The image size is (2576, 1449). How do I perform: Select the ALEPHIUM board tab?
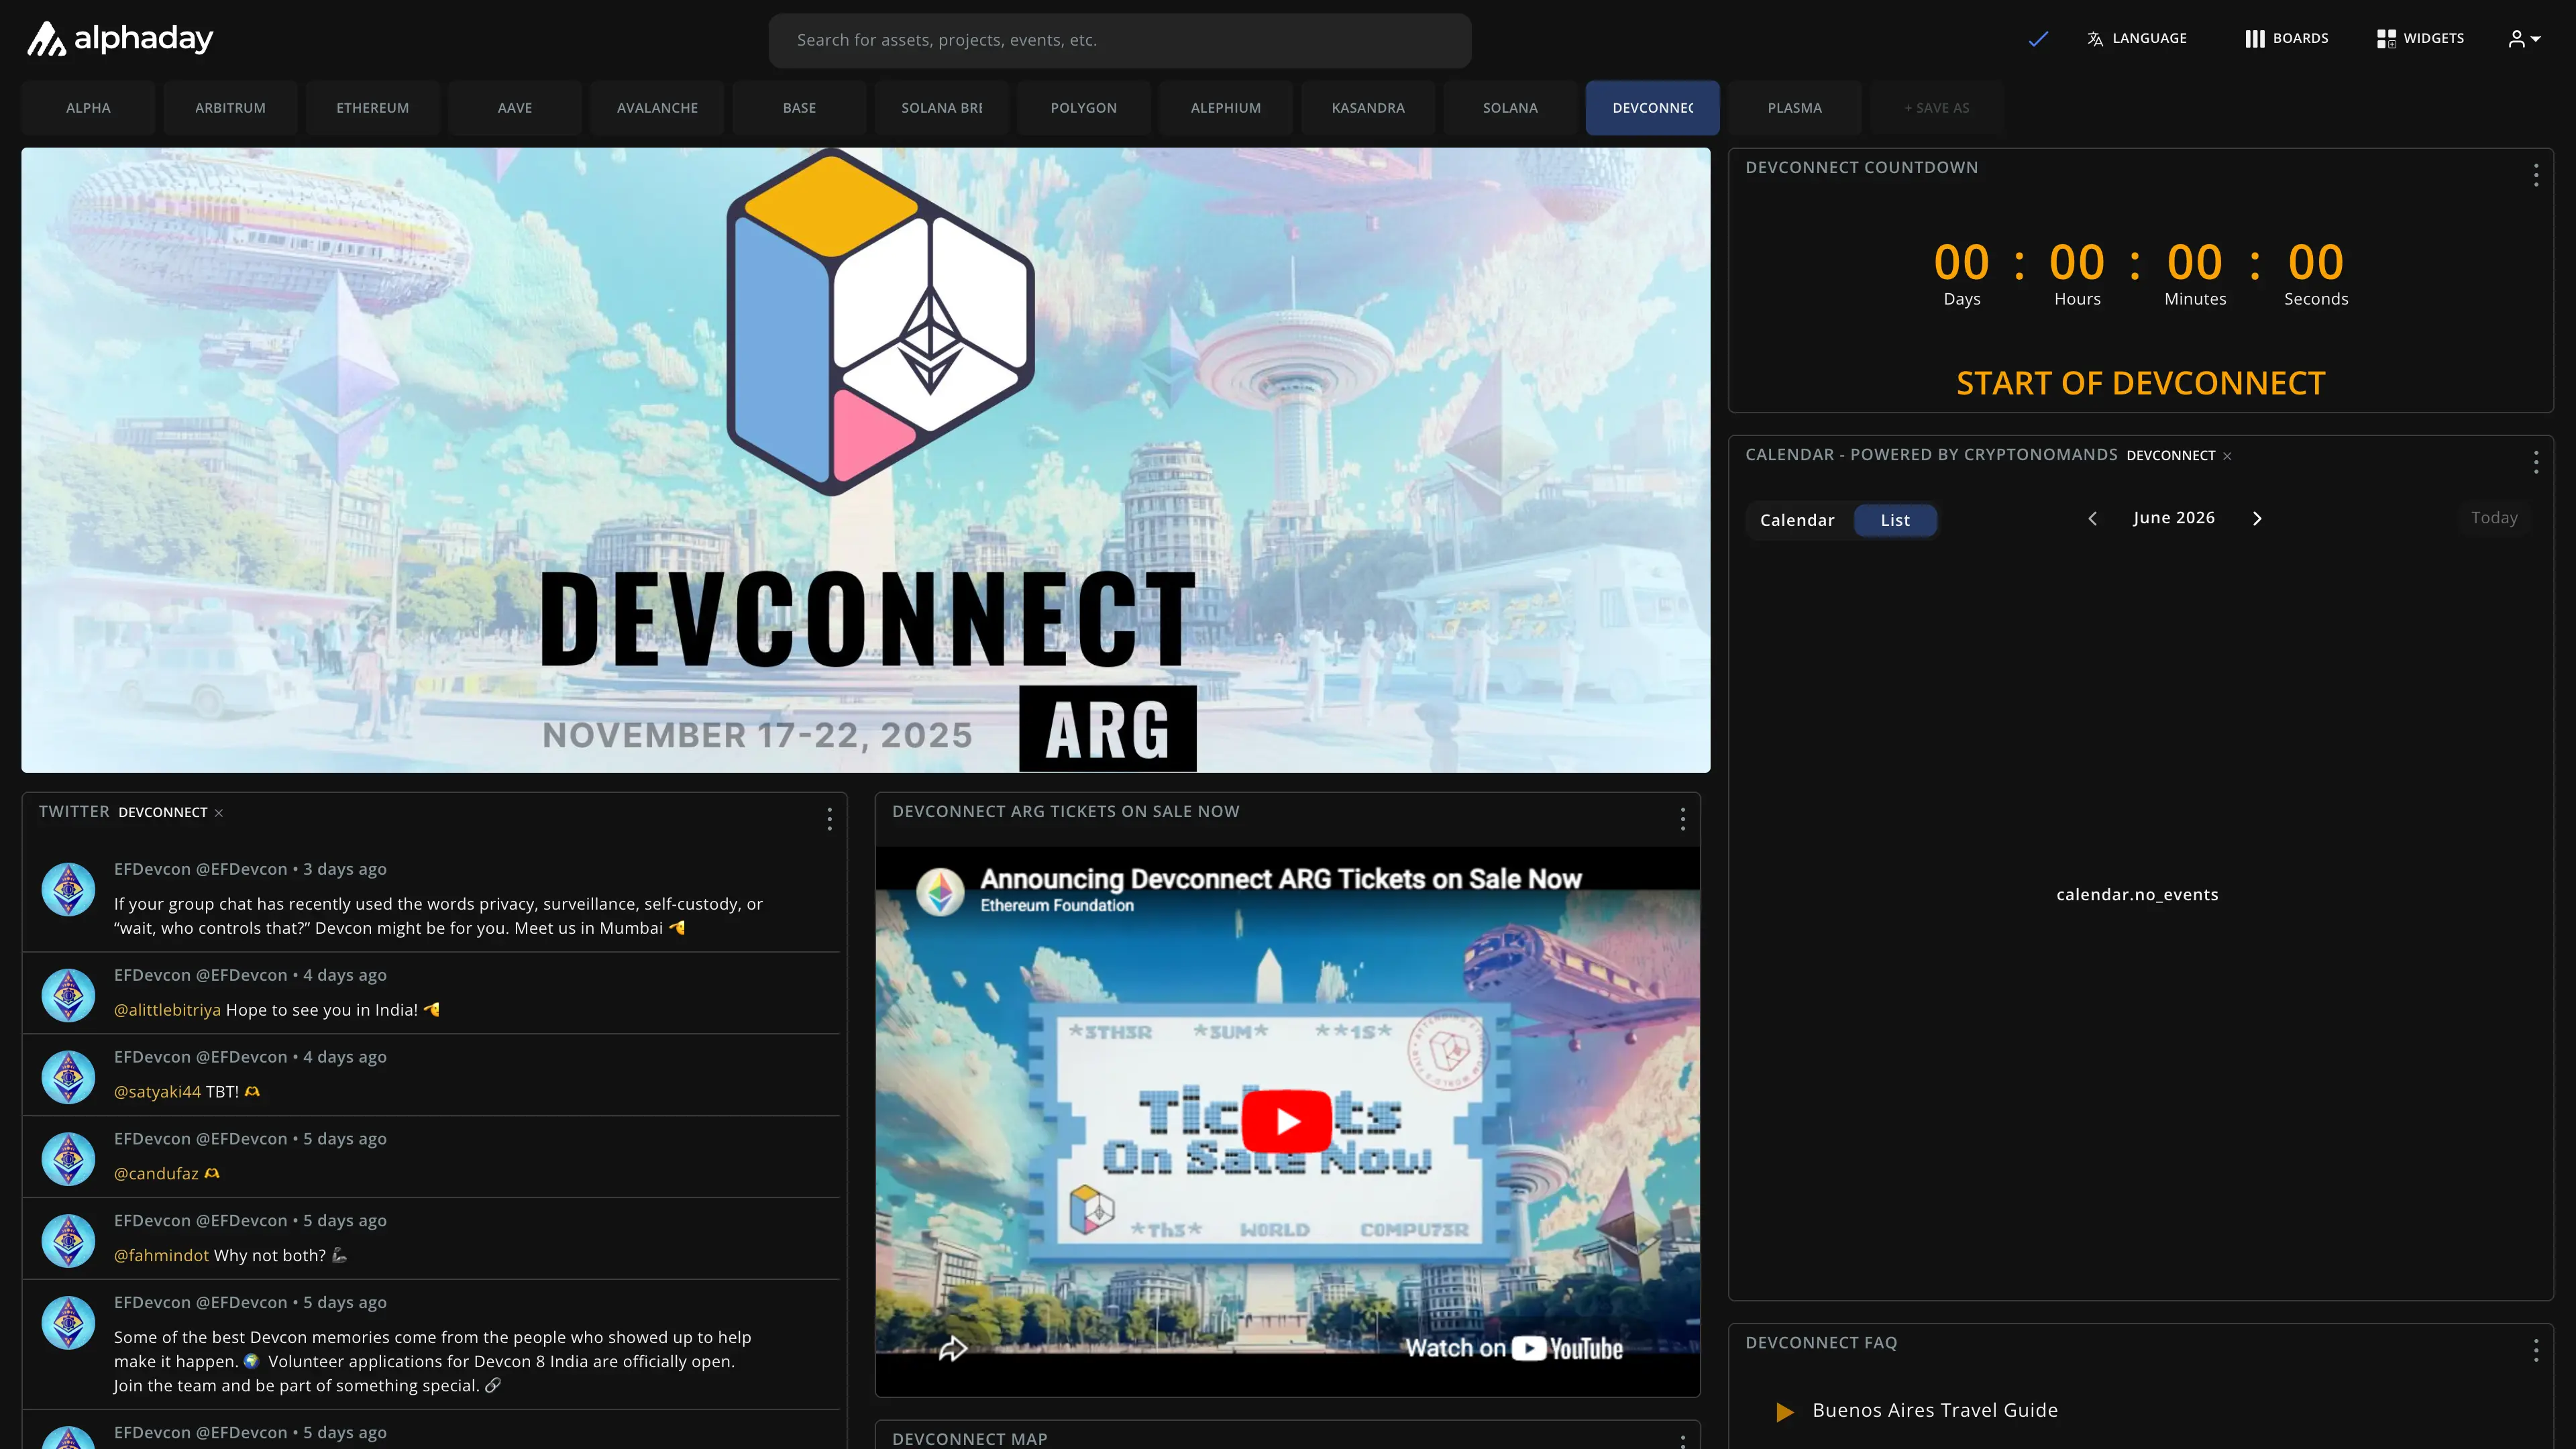click(1226, 108)
